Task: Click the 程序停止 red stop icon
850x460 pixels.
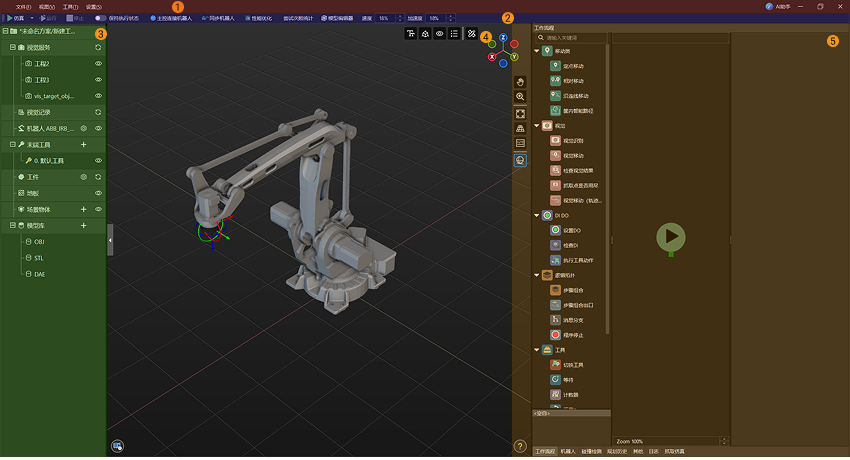Action: pos(556,334)
